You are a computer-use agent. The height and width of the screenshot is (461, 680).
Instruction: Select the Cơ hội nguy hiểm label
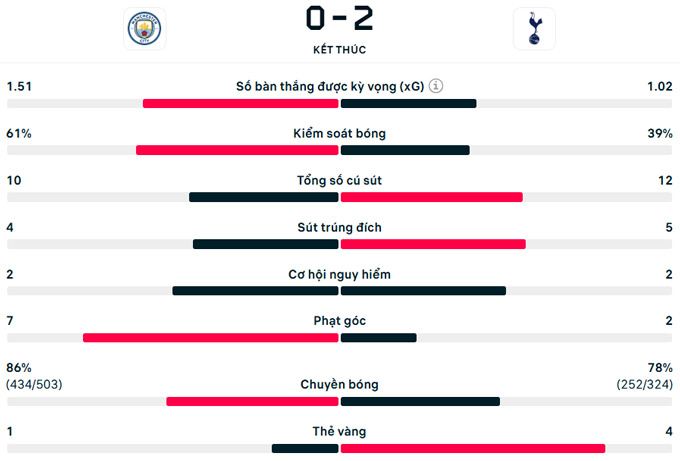coord(340,274)
